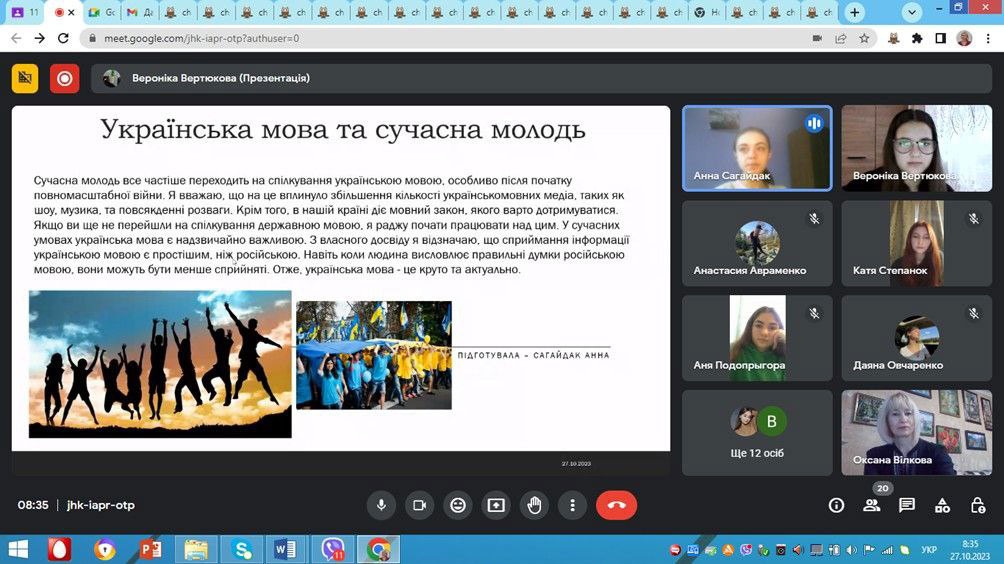Click the share page icon in address bar
Screen dimensions: 1004x564
click(x=841, y=38)
